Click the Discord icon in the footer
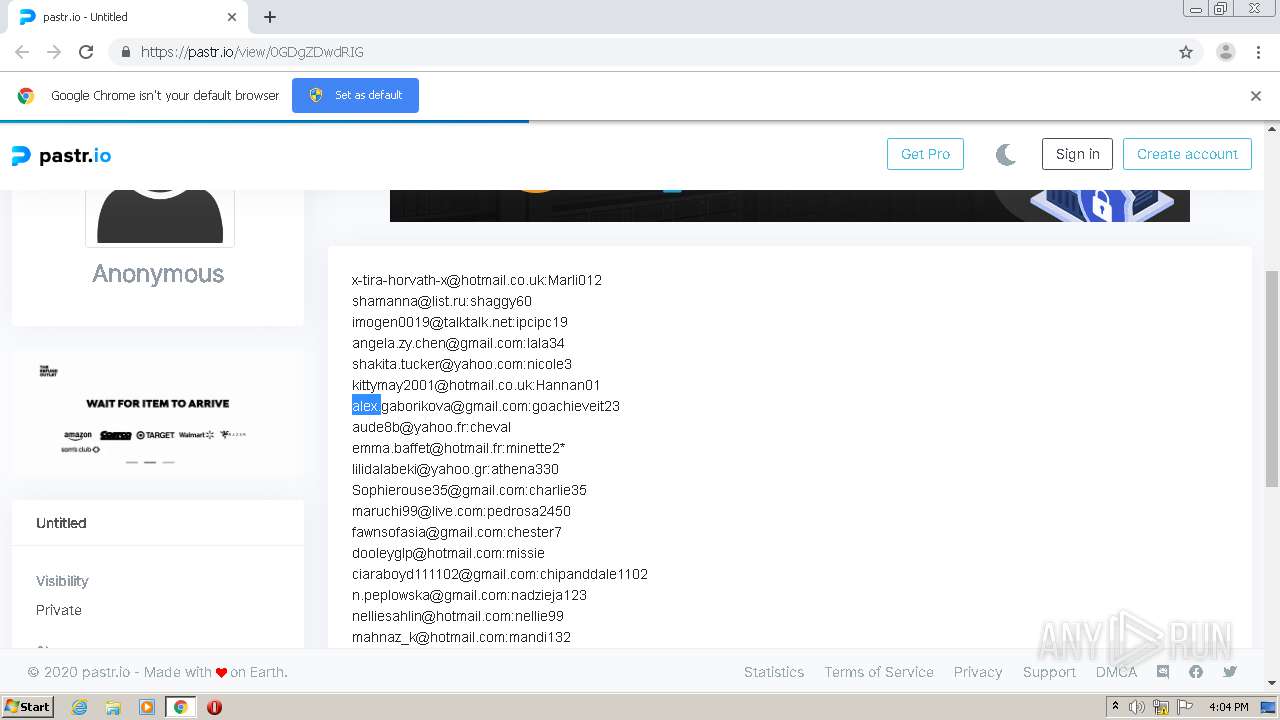 click(1163, 672)
